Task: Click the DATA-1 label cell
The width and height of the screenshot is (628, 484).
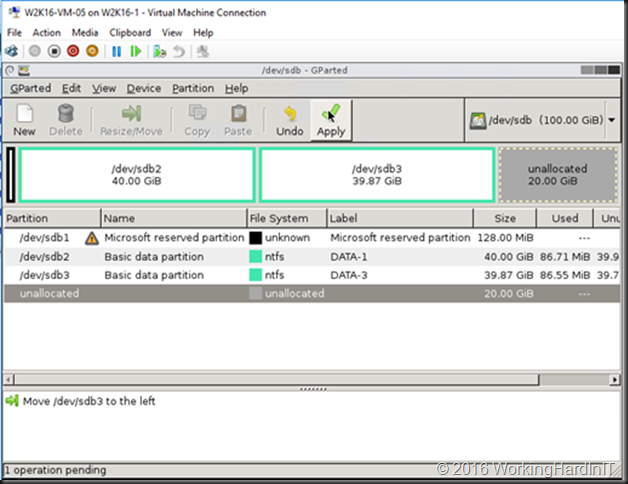Action: click(348, 257)
